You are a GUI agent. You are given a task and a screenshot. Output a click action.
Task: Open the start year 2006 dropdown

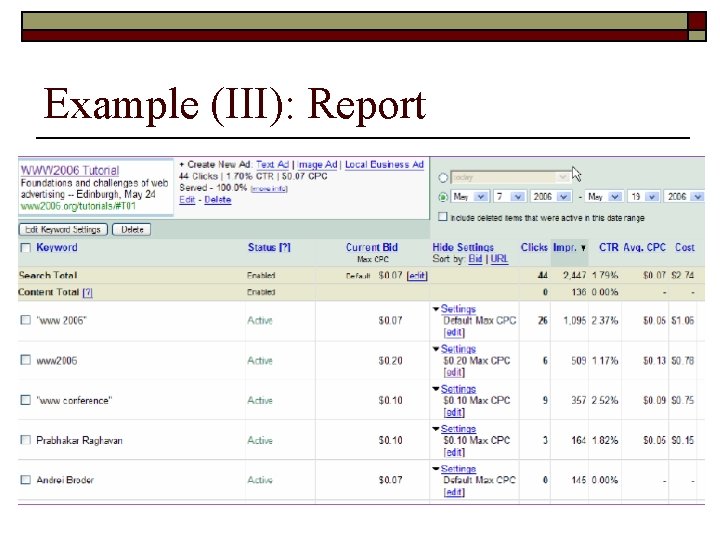550,197
